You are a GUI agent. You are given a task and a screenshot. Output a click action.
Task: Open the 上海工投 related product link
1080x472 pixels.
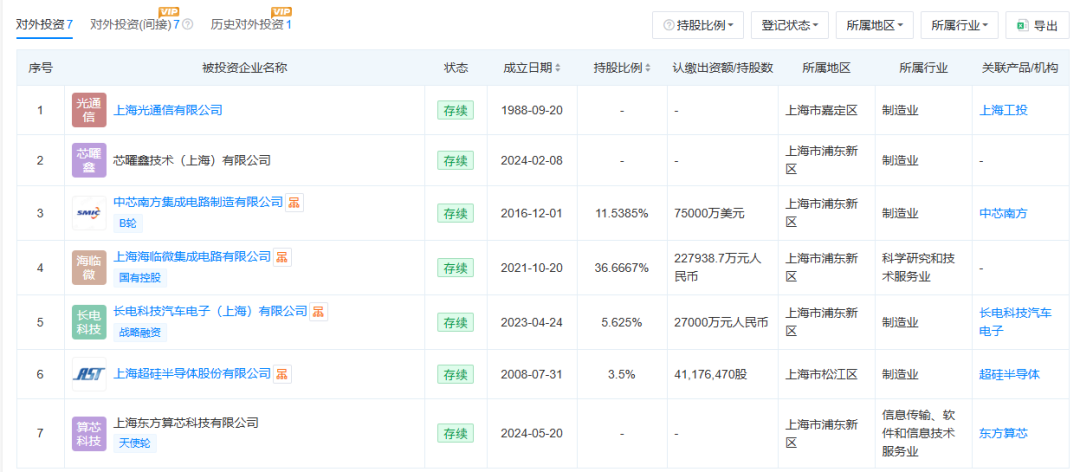click(x=1004, y=110)
